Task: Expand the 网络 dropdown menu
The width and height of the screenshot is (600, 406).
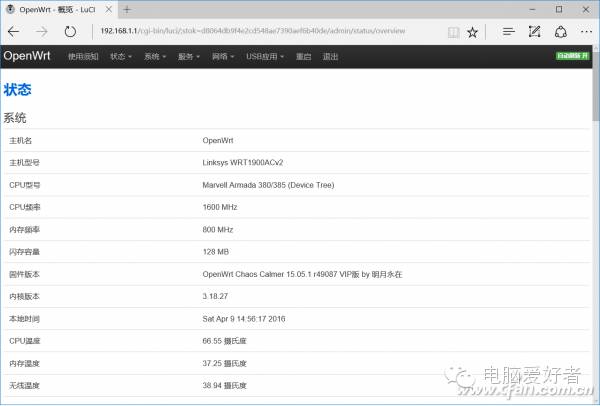Action: (223, 57)
